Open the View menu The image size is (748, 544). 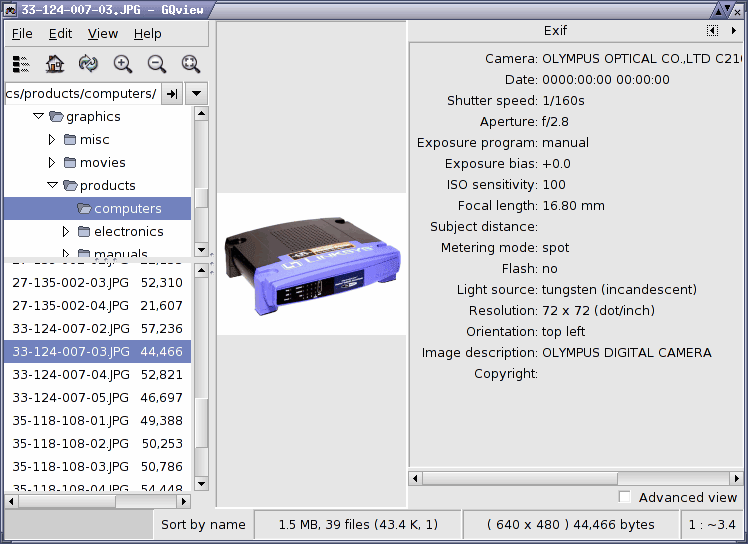click(x=103, y=34)
